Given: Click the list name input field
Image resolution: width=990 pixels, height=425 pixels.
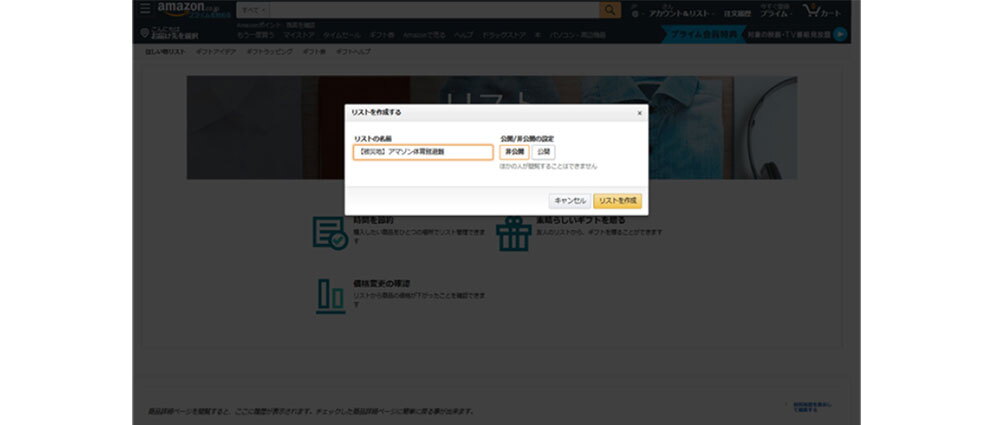Looking at the screenshot, I should 423,152.
